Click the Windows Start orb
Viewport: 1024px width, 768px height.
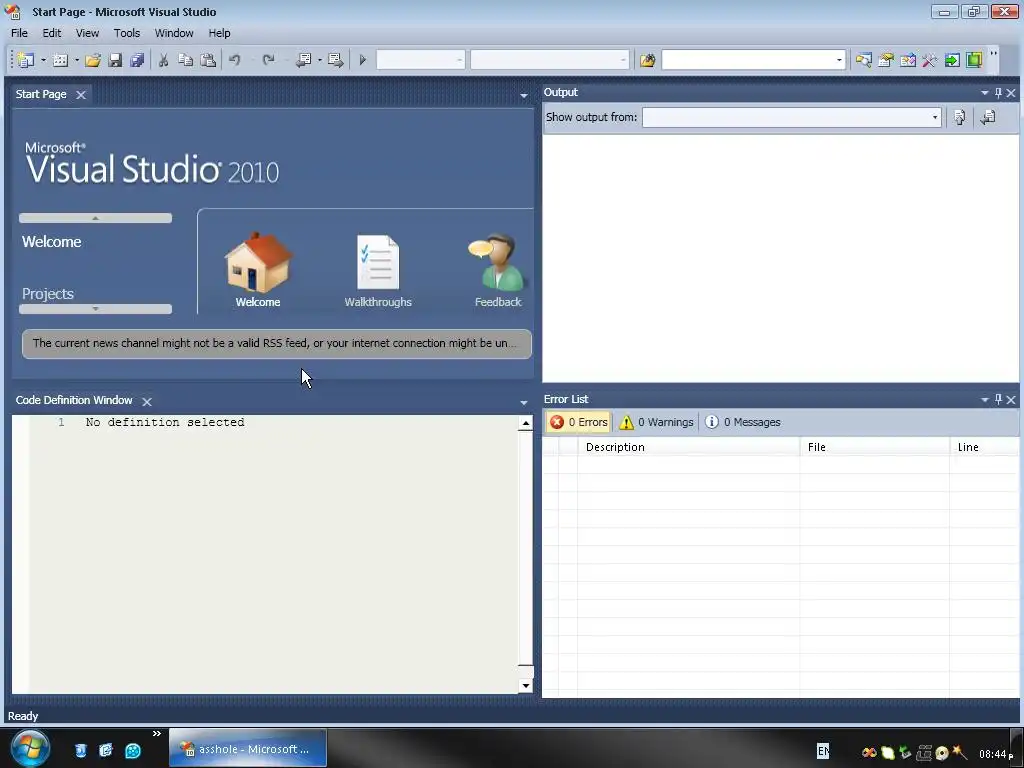[x=30, y=748]
